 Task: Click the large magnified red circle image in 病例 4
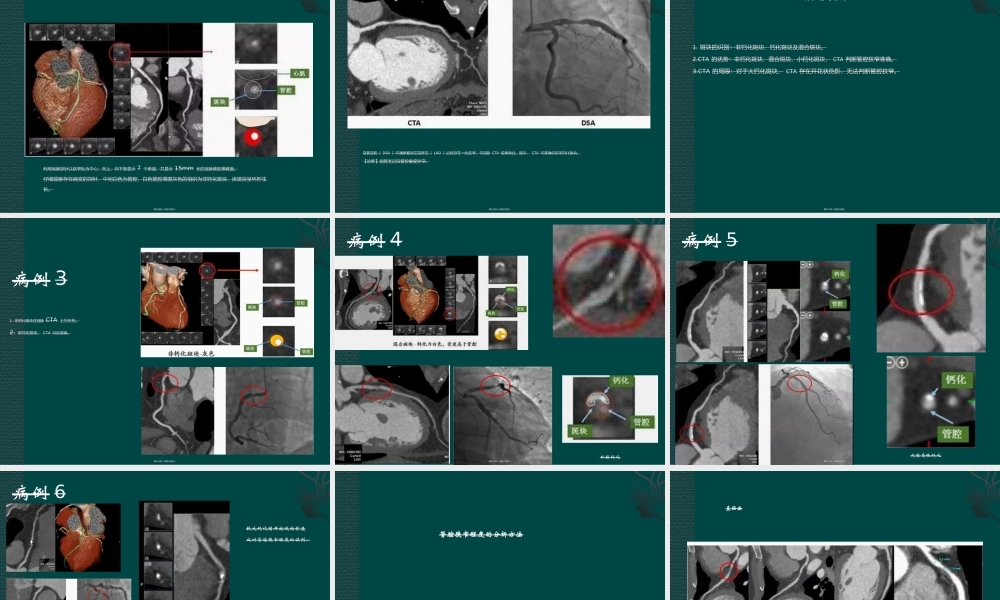click(x=607, y=280)
